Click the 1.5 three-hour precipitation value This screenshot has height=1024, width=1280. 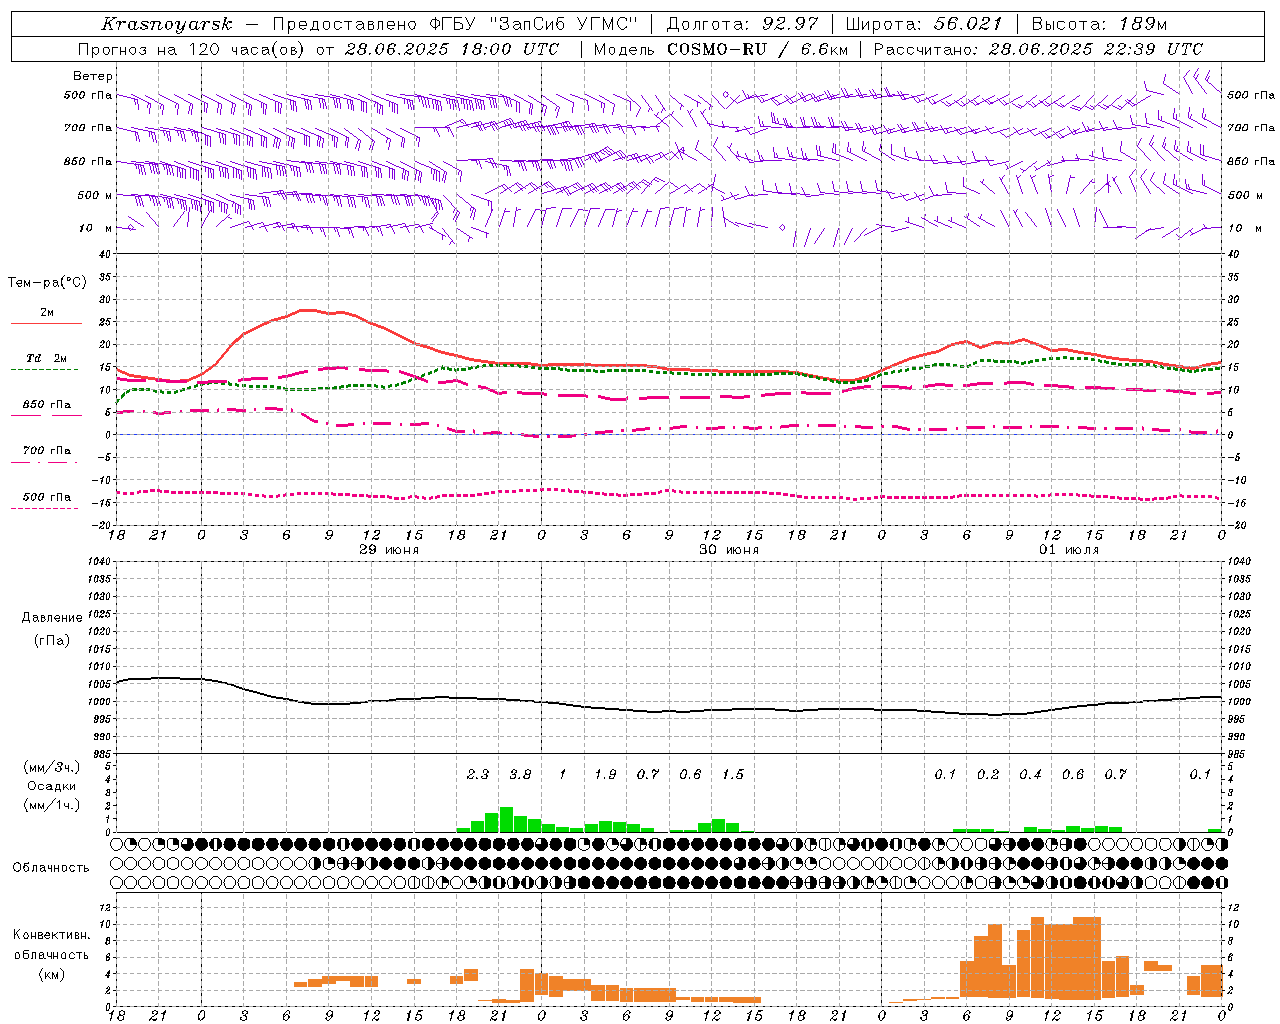point(733,775)
